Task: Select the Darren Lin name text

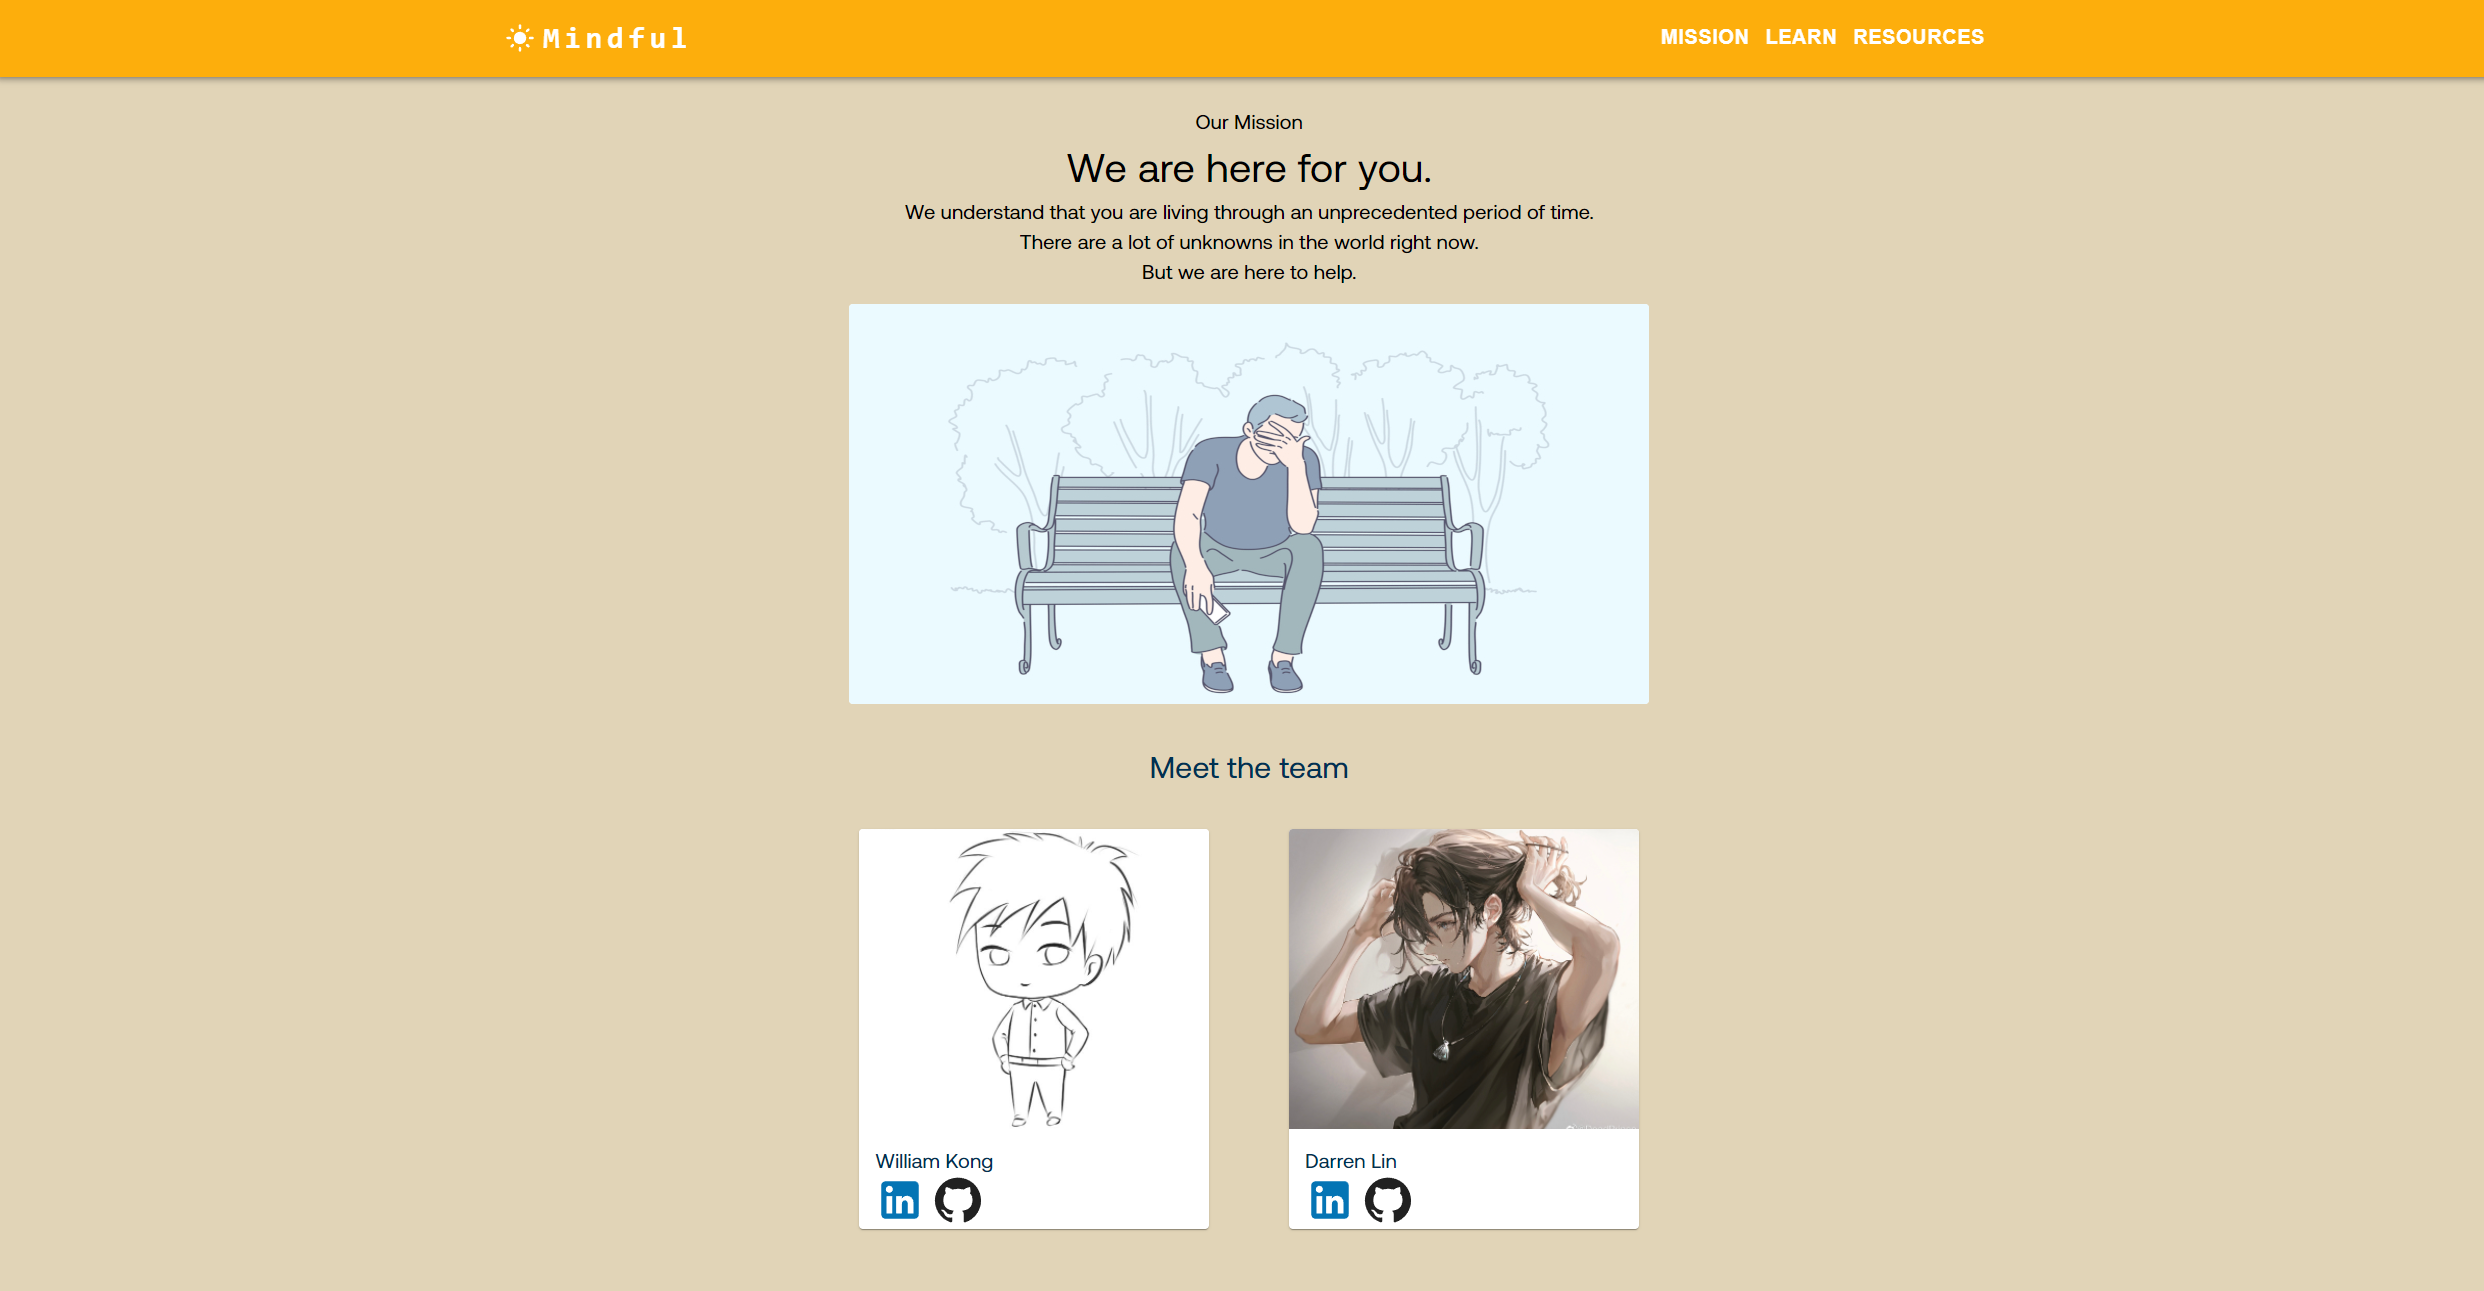Action: (1350, 1161)
